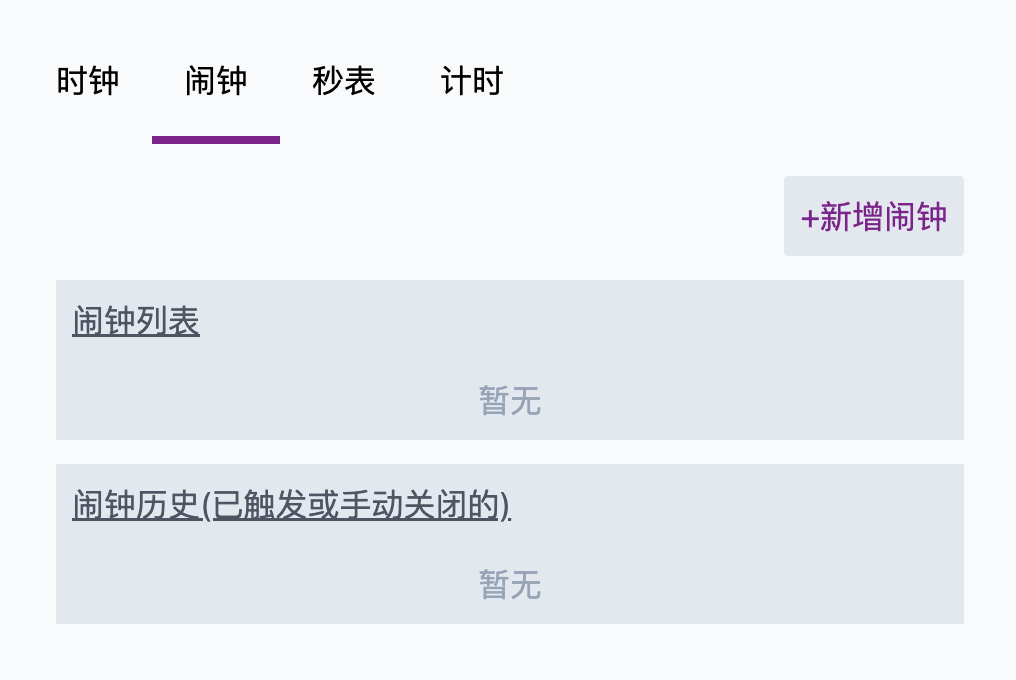Switch to the 时钟 tab

pyautogui.click(x=87, y=82)
